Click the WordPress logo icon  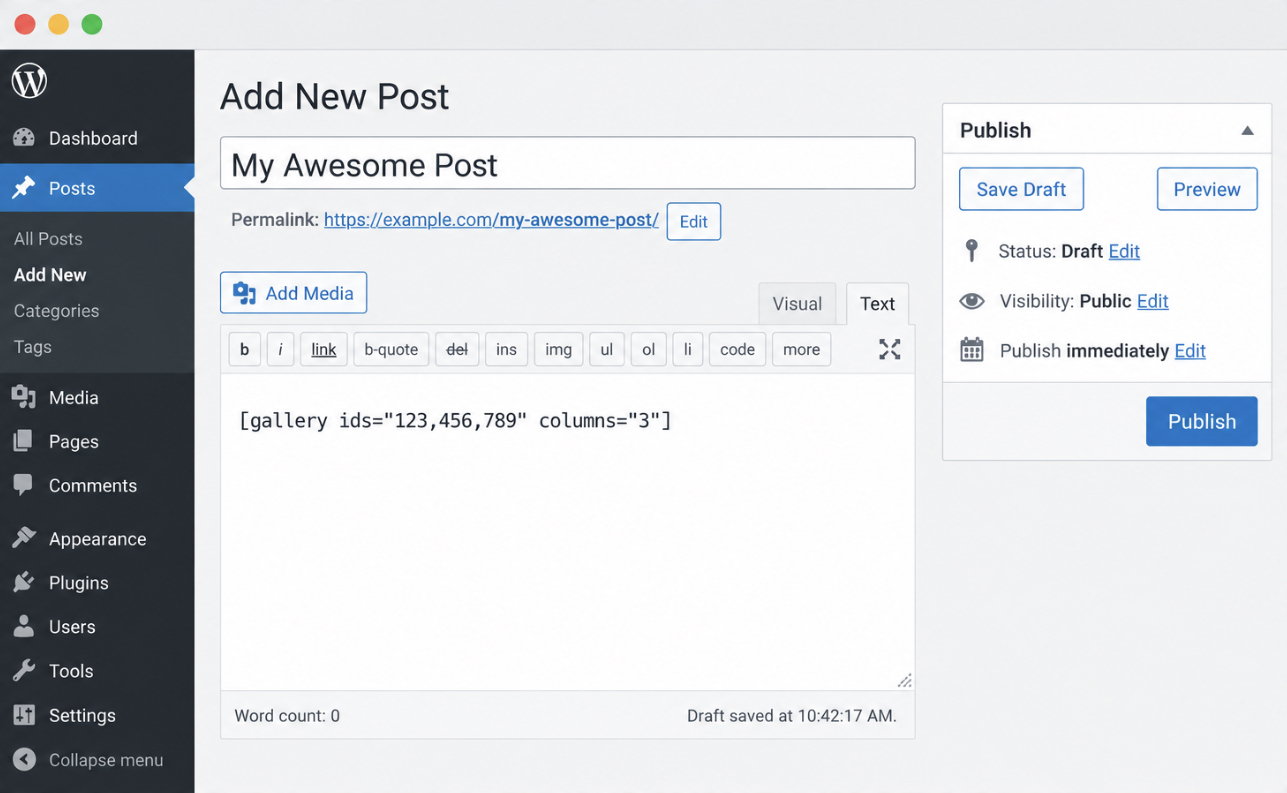click(29, 81)
